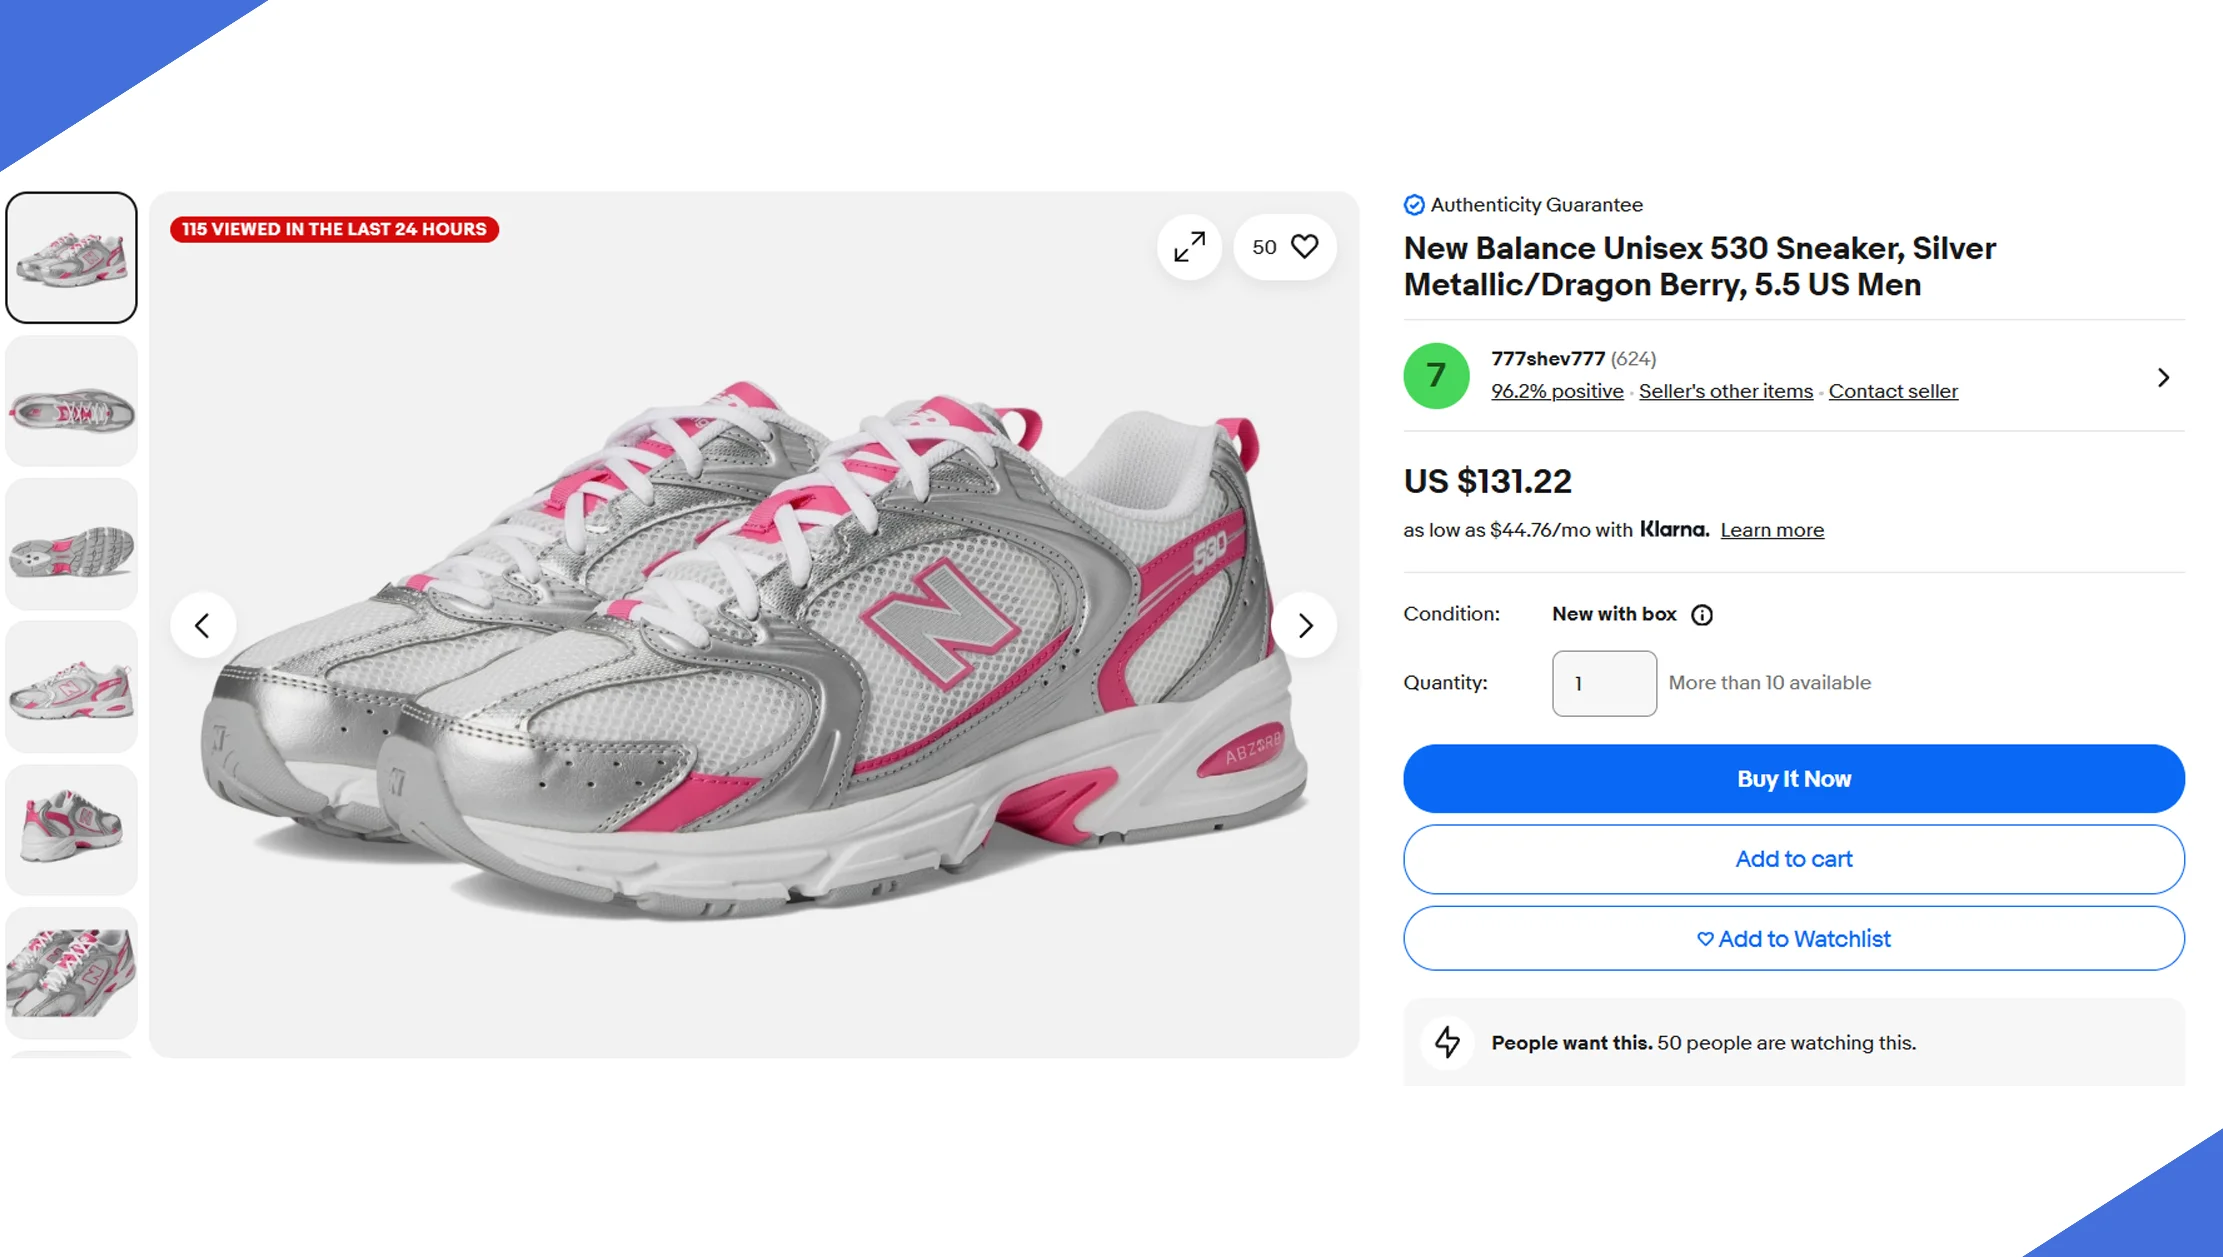Open the 96.2% positive feedback link

click(x=1557, y=391)
